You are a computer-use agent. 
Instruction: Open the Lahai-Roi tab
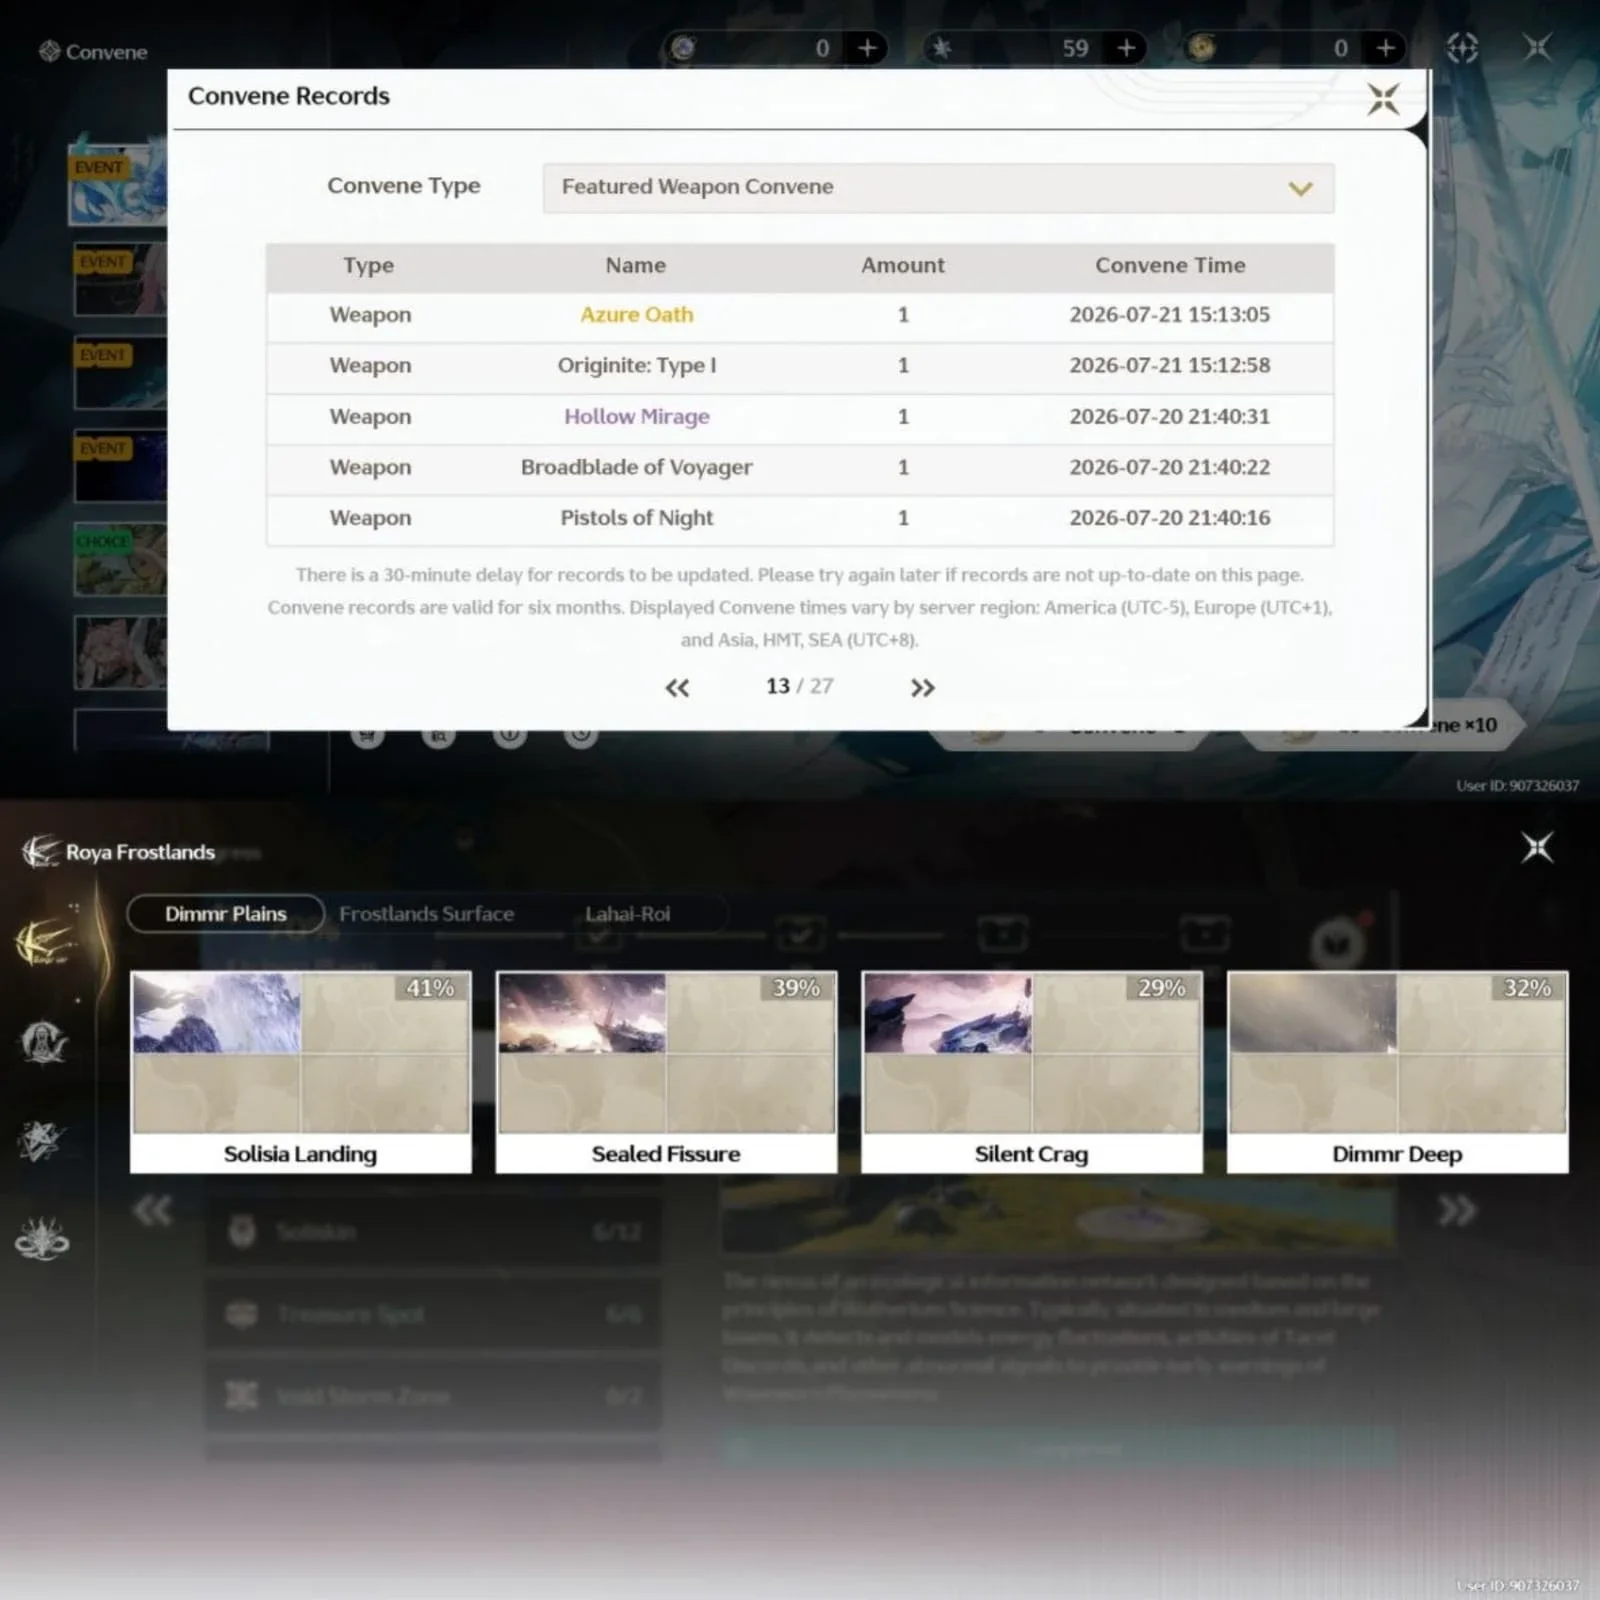[627, 913]
